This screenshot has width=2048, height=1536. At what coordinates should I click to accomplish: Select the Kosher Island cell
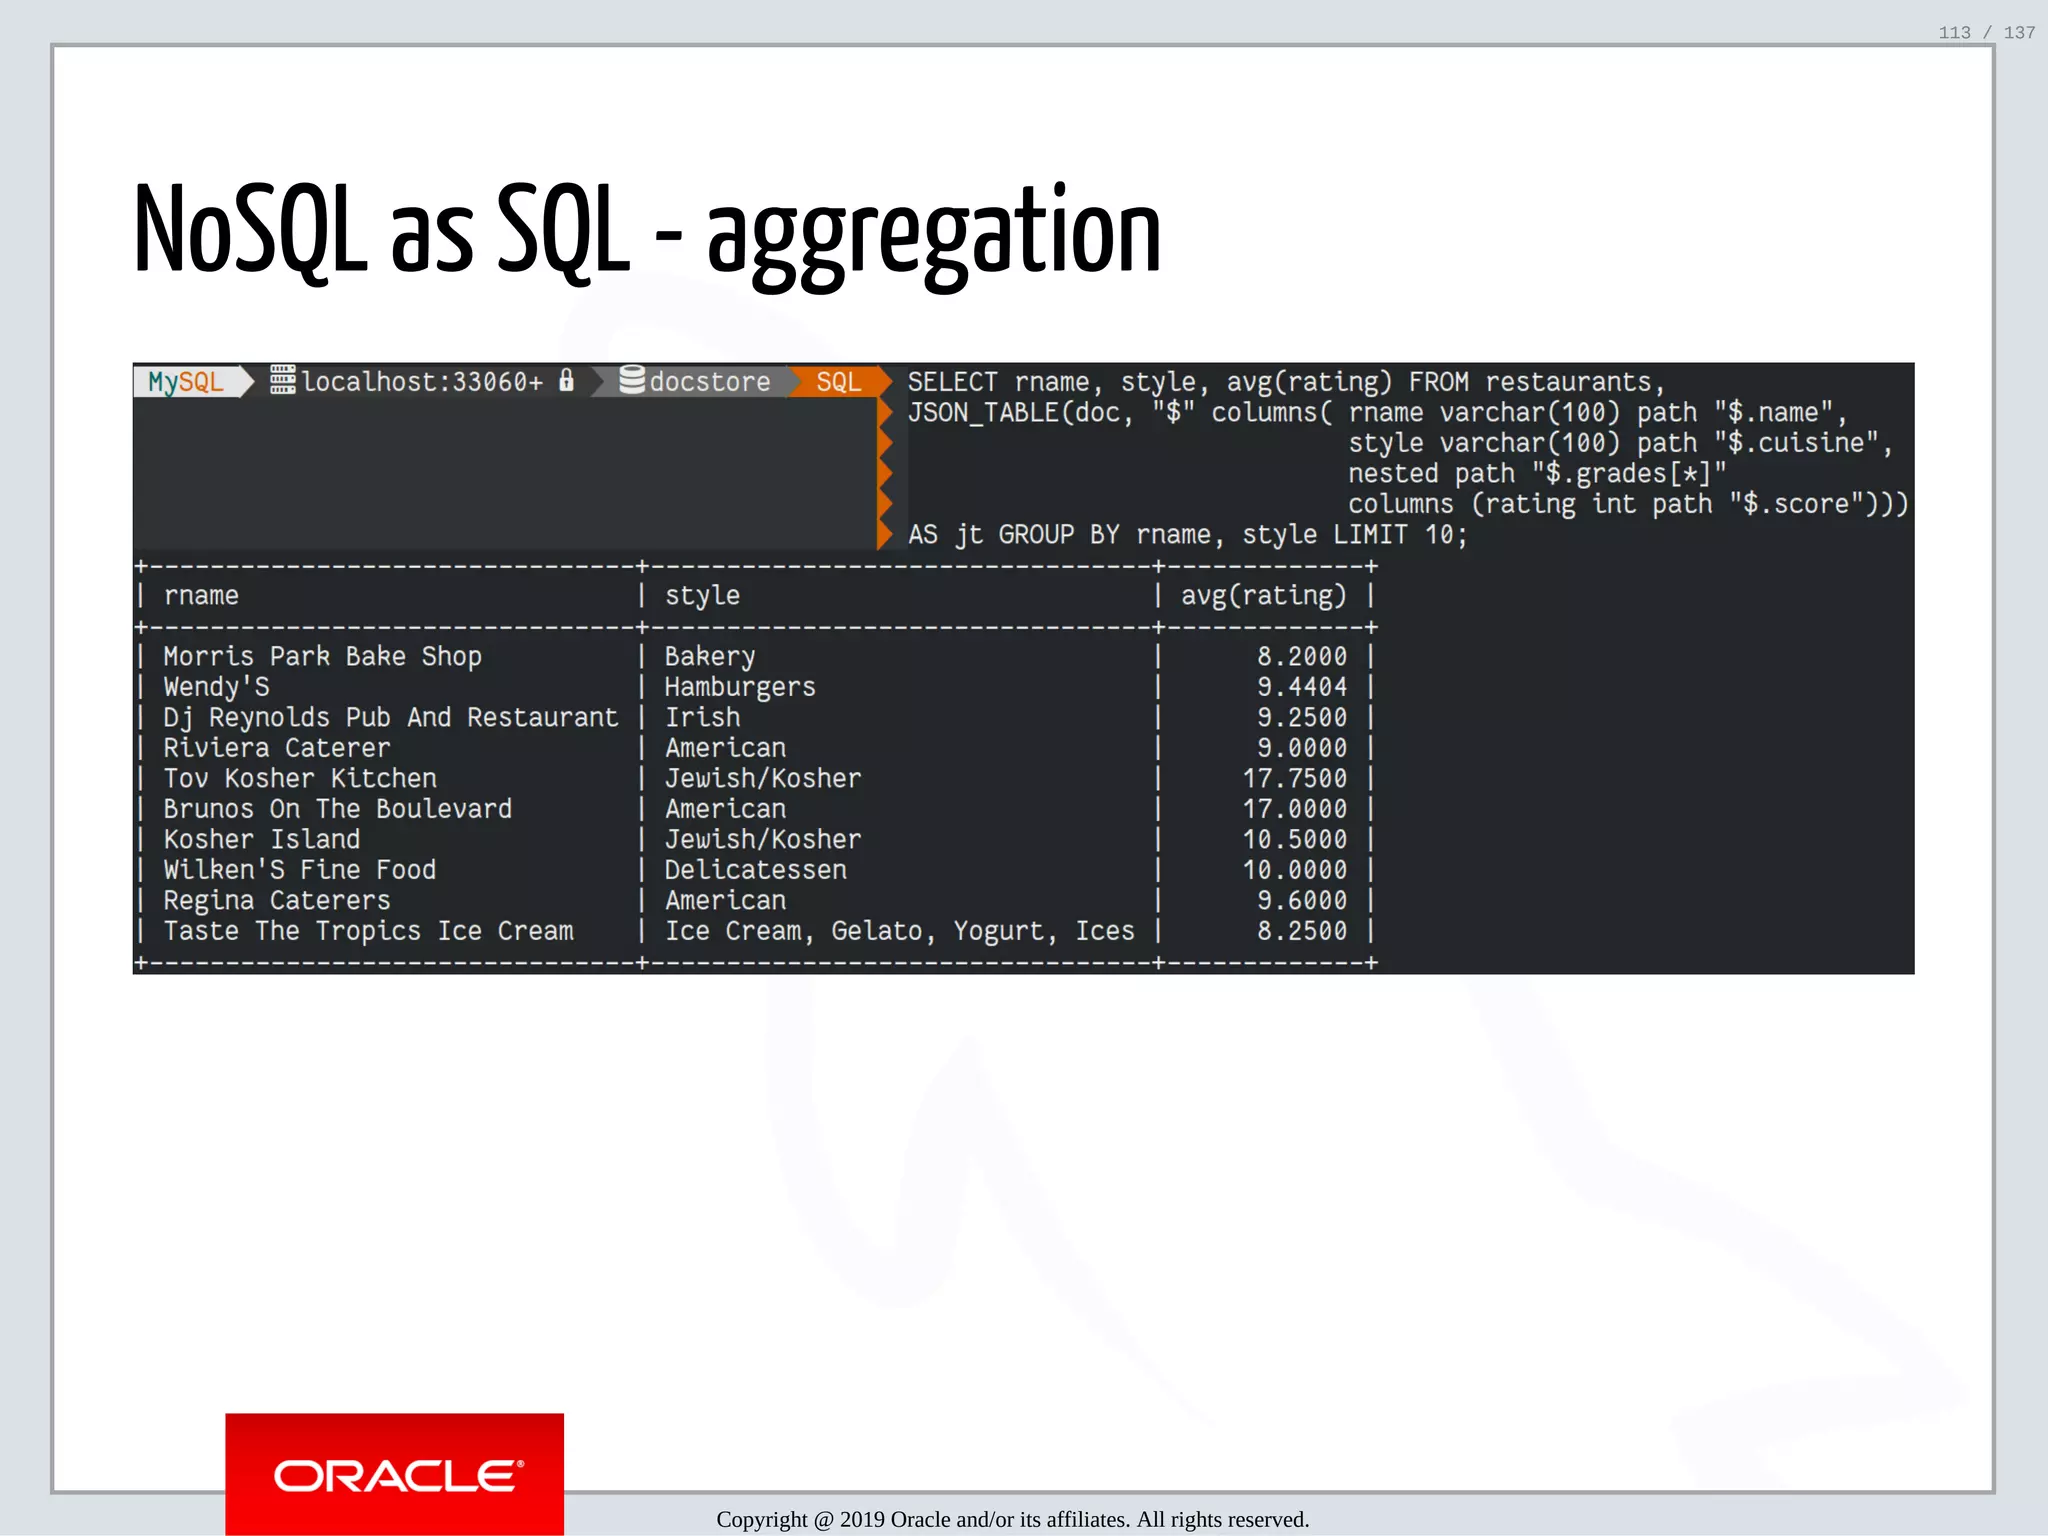tap(262, 840)
